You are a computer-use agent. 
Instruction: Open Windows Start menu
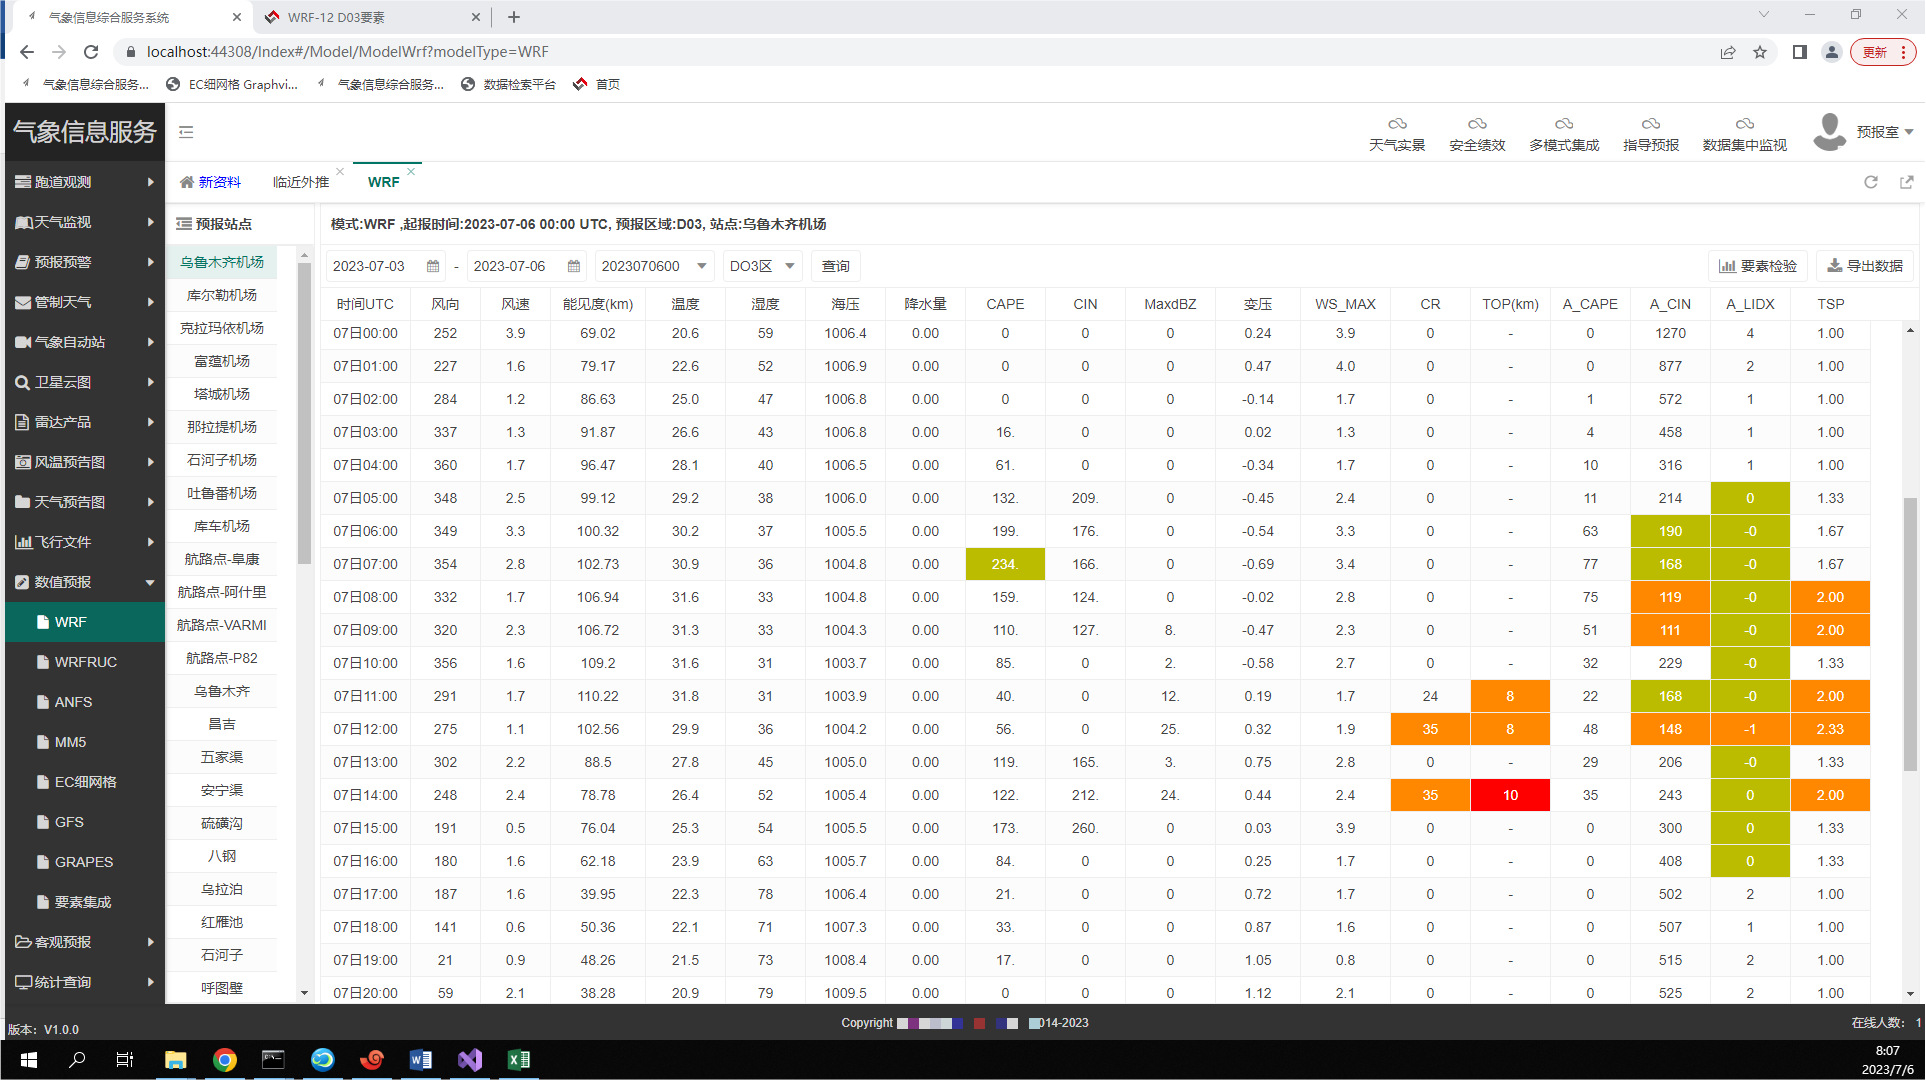28,1060
